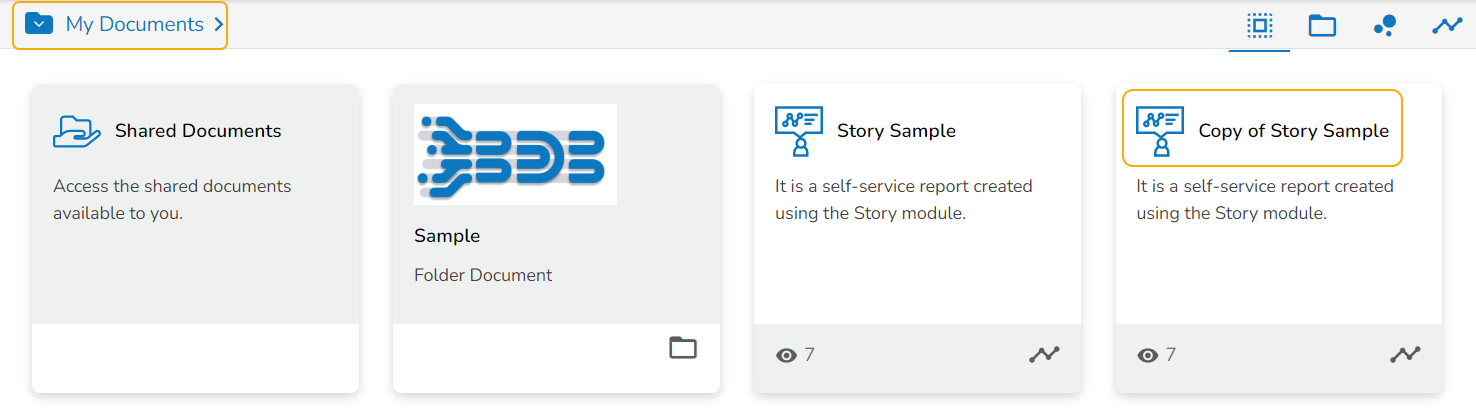Image resolution: width=1476 pixels, height=415 pixels.
Task: Click the story-type chart icon on Story Sample
Action: (x=1044, y=354)
